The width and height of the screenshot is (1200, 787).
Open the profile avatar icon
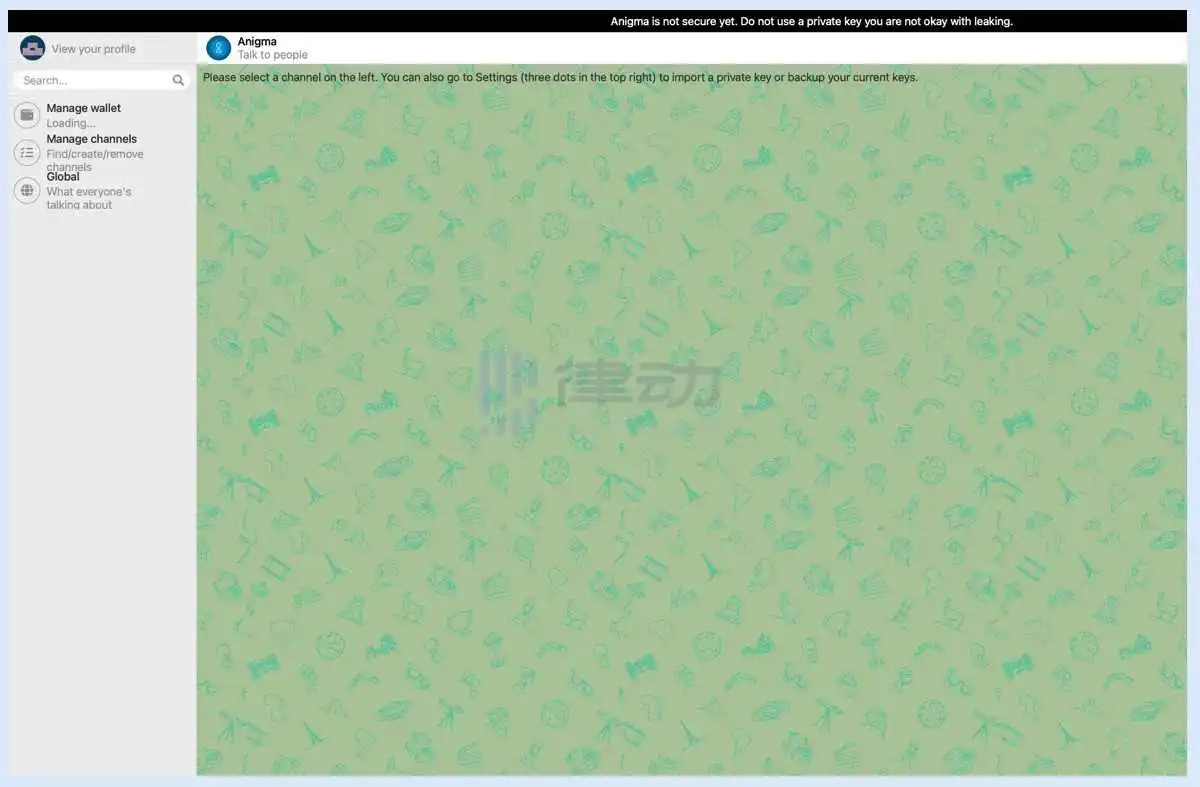click(33, 48)
